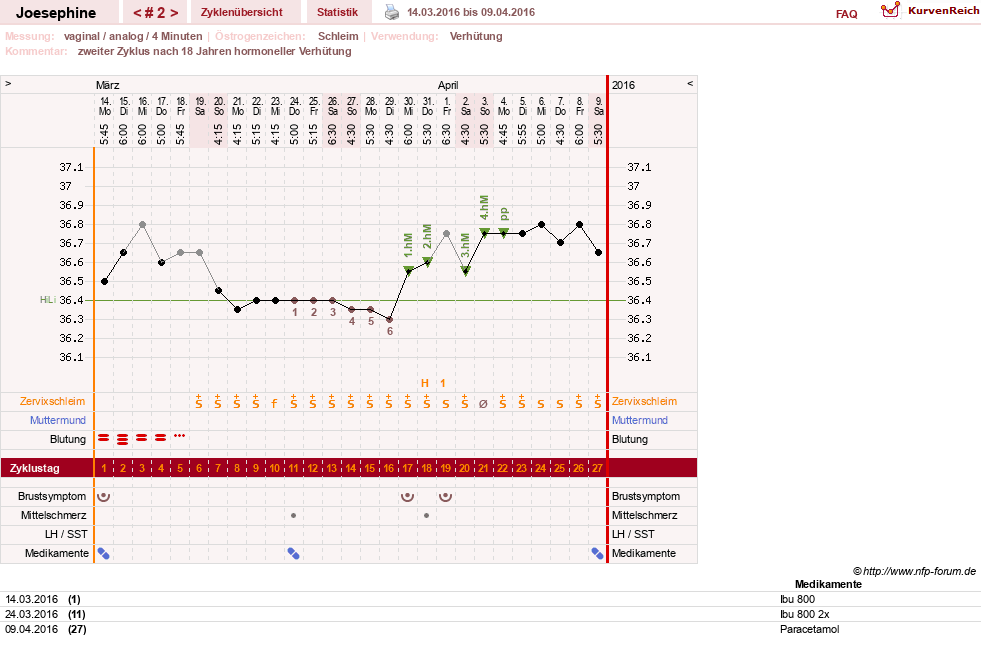Click the medication pill icon on cycle day 11

(x=293, y=554)
